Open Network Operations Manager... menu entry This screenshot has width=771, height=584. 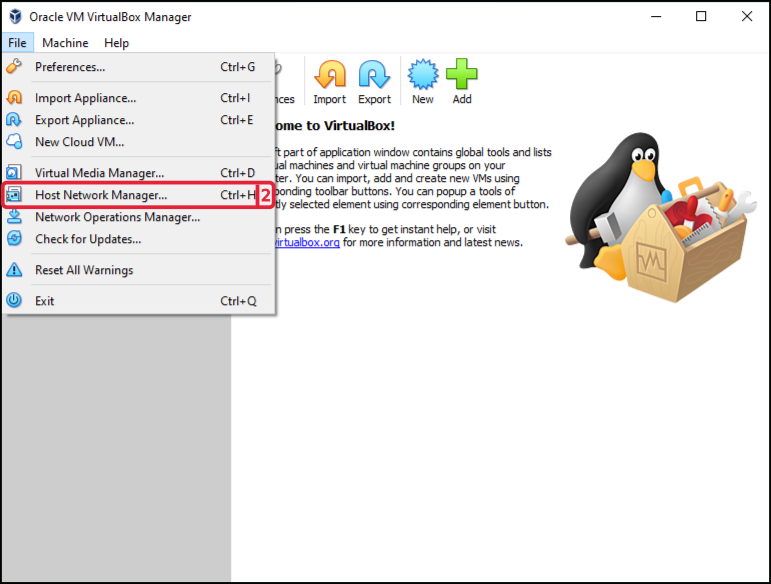[138, 217]
